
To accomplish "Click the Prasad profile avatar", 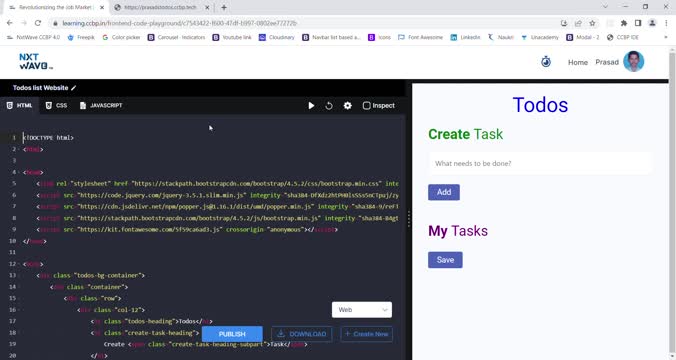I will 633,61.
